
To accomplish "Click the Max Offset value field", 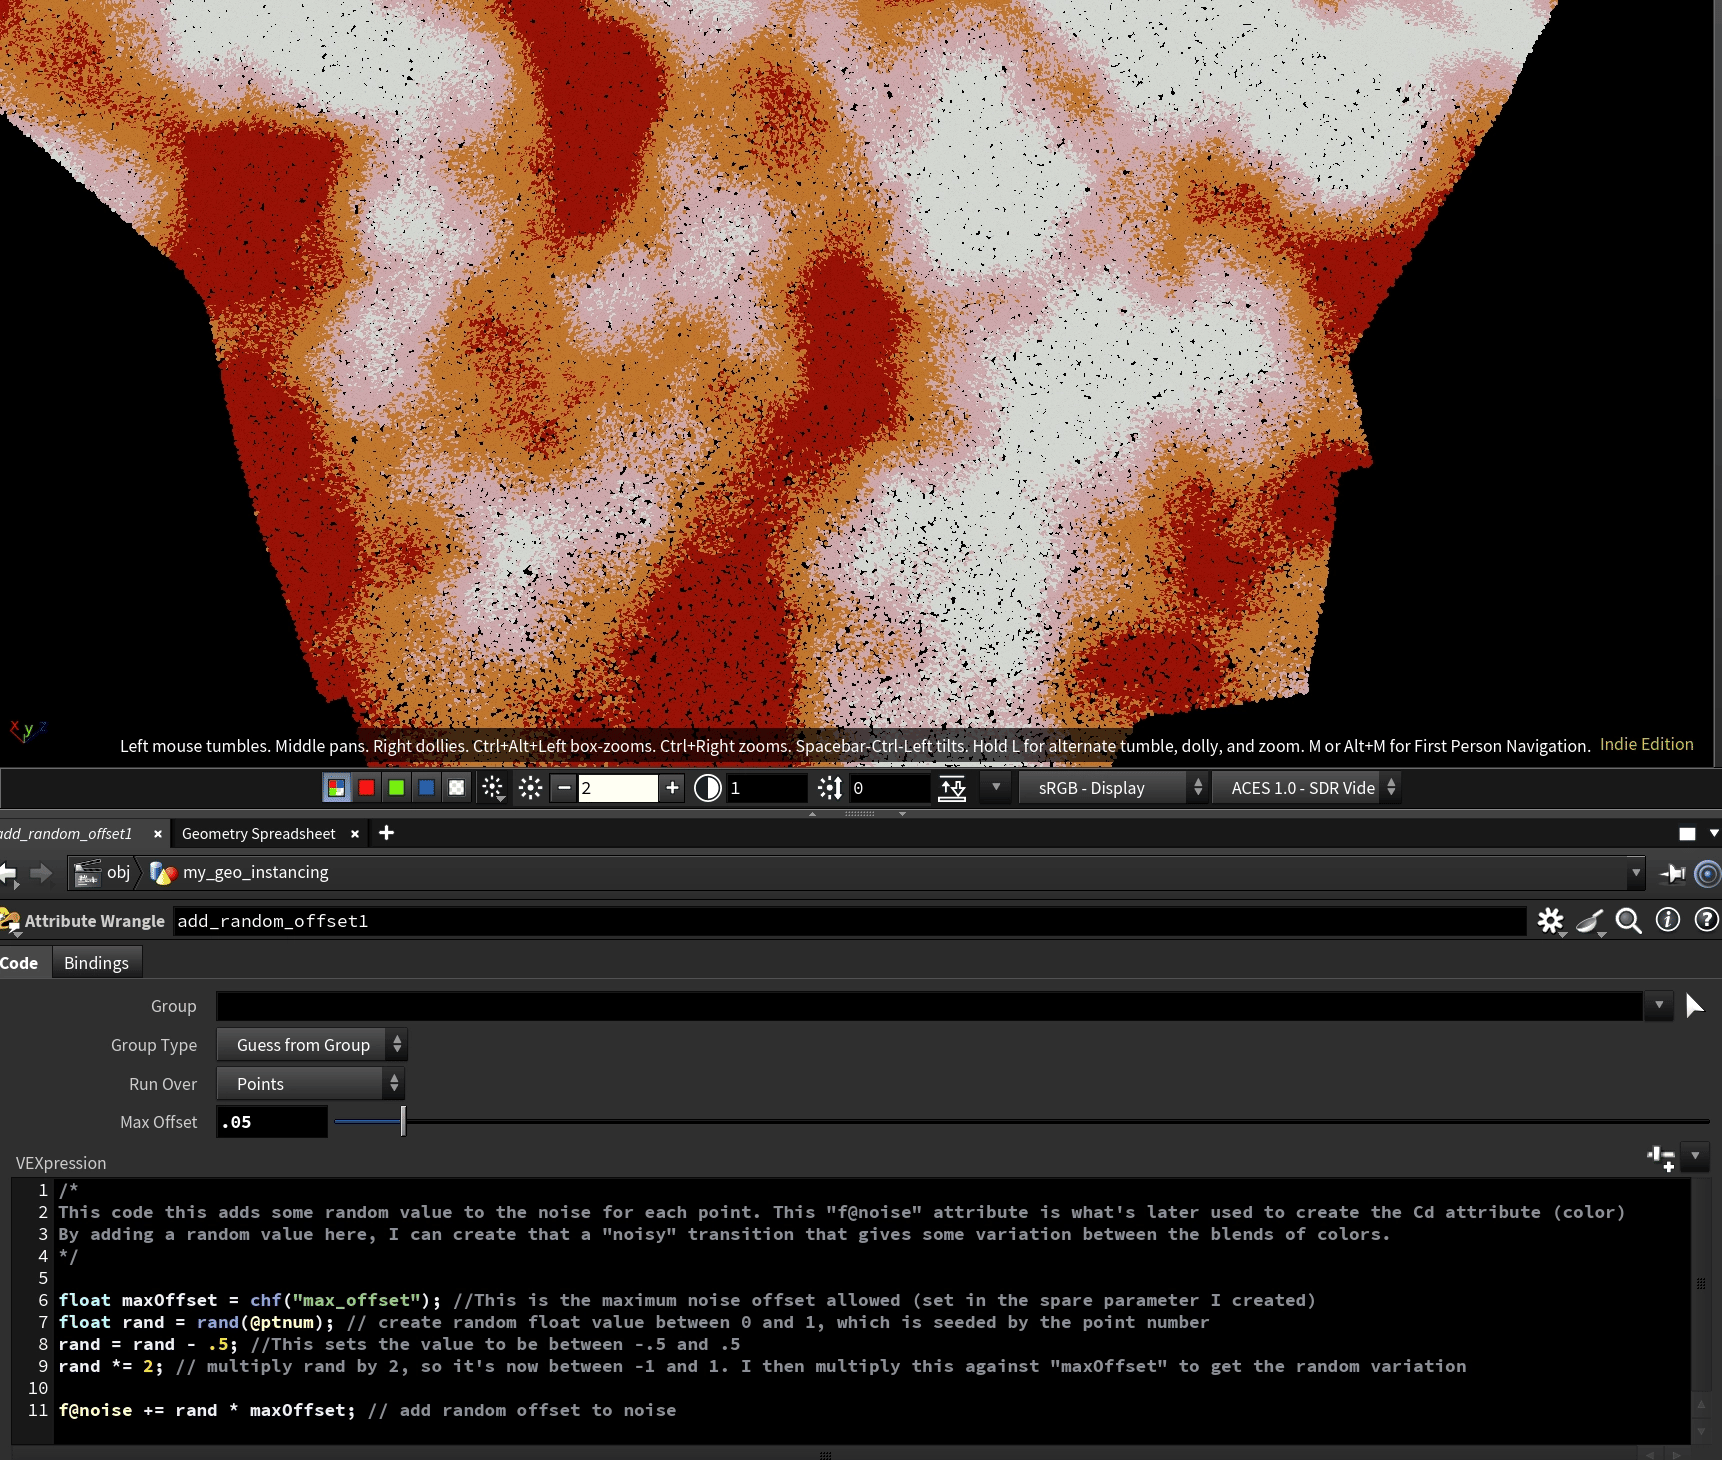I will coord(272,1122).
